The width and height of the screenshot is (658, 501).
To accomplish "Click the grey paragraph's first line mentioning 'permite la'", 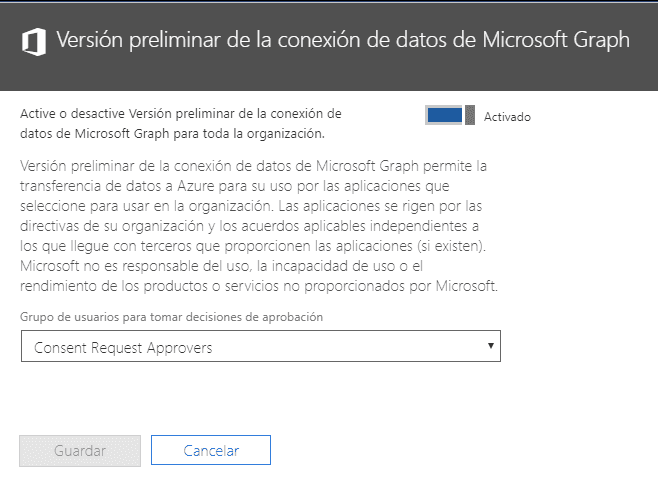I will tap(253, 166).
